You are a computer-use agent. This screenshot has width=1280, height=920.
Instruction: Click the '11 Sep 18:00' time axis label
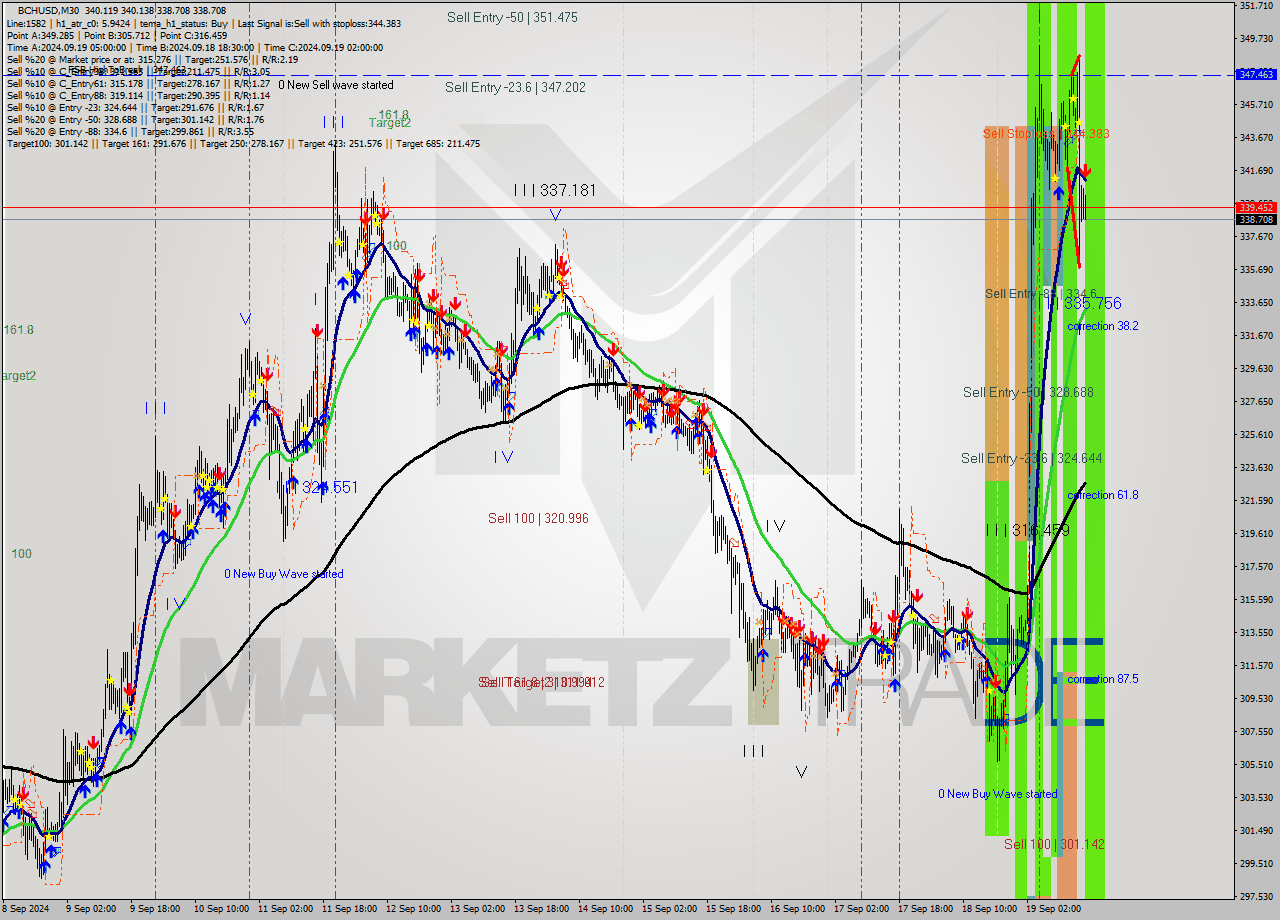coord(350,909)
